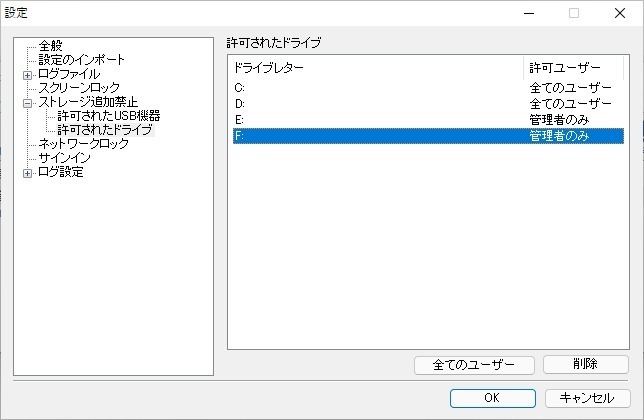Screen dimensions: 644x420
Task: Confirm with the OK button
Action: coord(492,398)
